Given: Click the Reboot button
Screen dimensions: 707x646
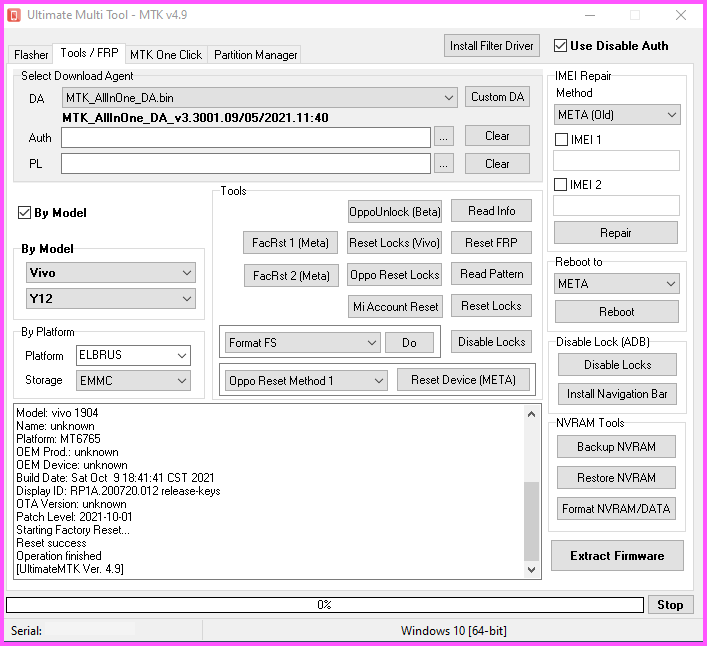Looking at the screenshot, I should click(x=616, y=312).
